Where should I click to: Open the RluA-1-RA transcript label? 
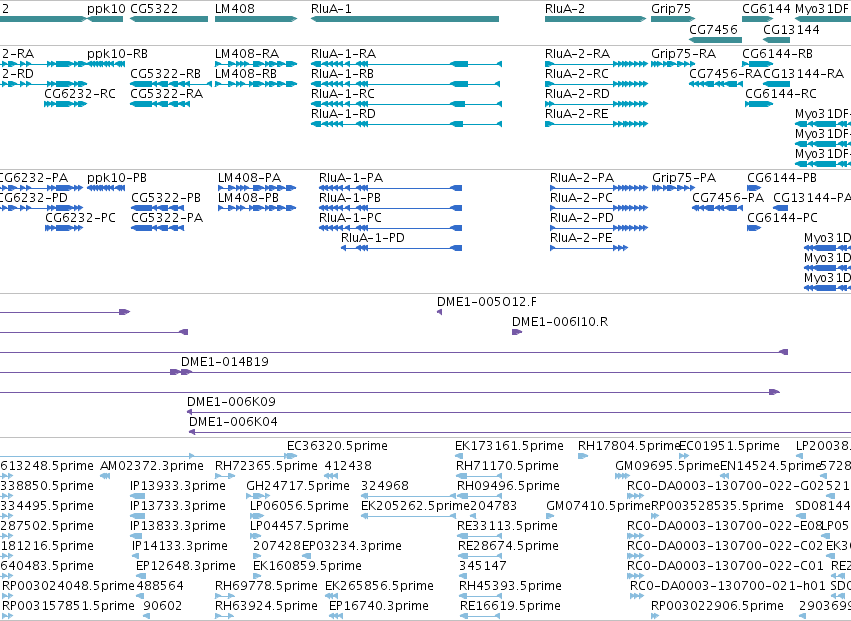pyautogui.click(x=343, y=54)
